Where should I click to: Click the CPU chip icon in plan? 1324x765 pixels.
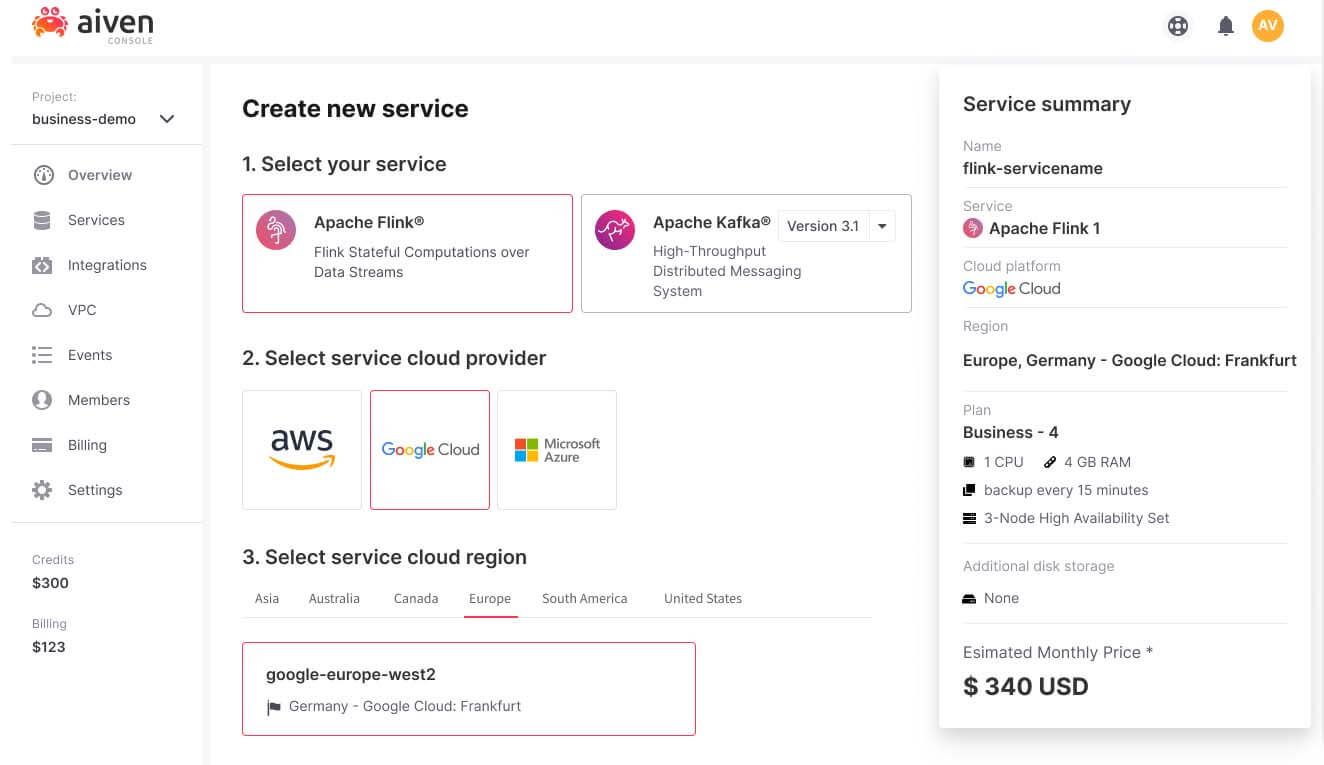point(968,462)
